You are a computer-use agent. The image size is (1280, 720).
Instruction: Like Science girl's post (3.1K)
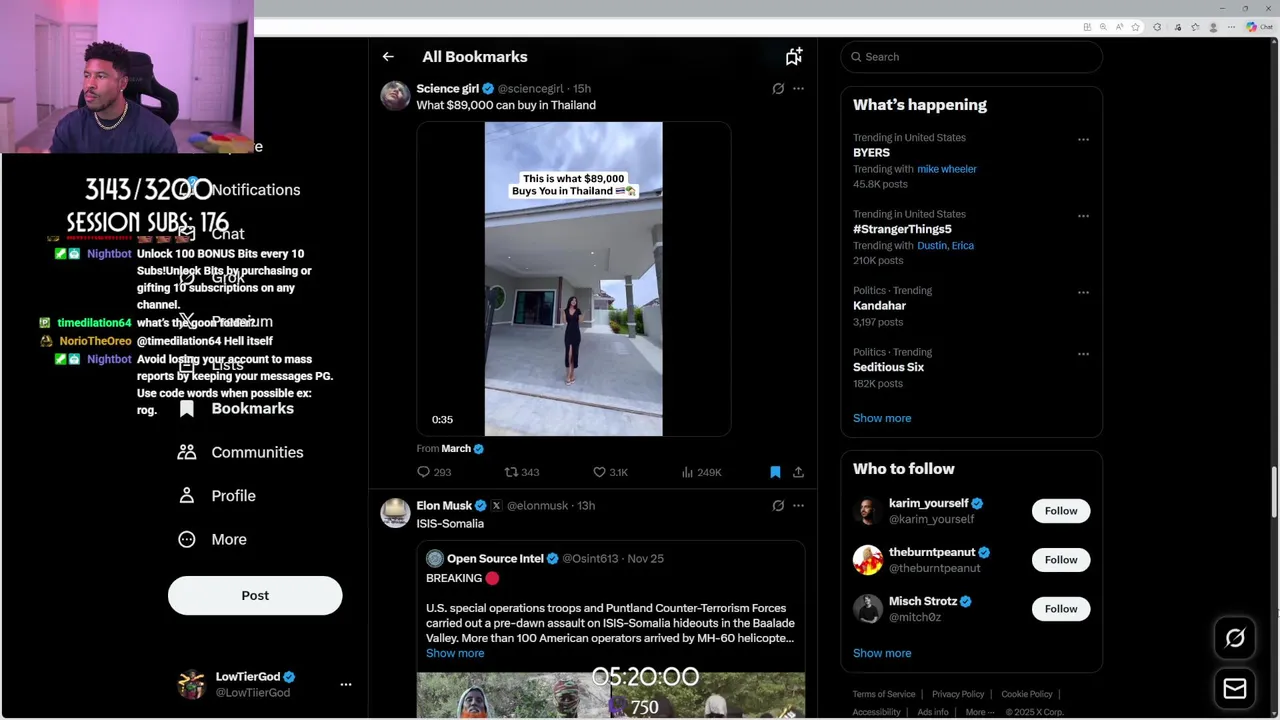(x=610, y=472)
